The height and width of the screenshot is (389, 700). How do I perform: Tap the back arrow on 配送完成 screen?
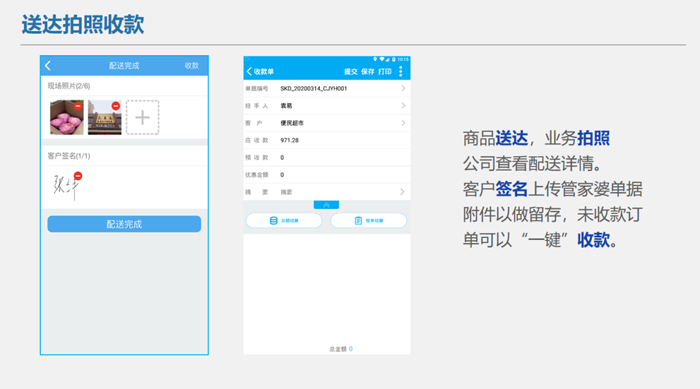[x=48, y=66]
